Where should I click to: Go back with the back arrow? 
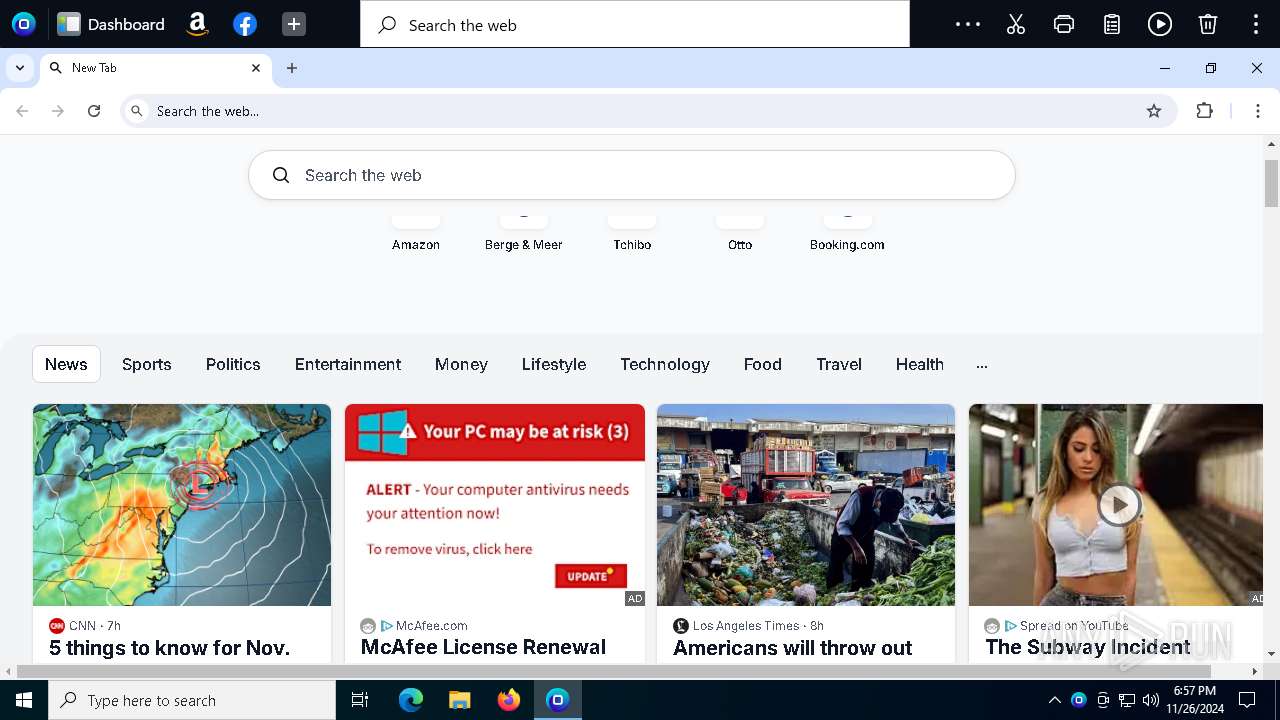(x=22, y=111)
